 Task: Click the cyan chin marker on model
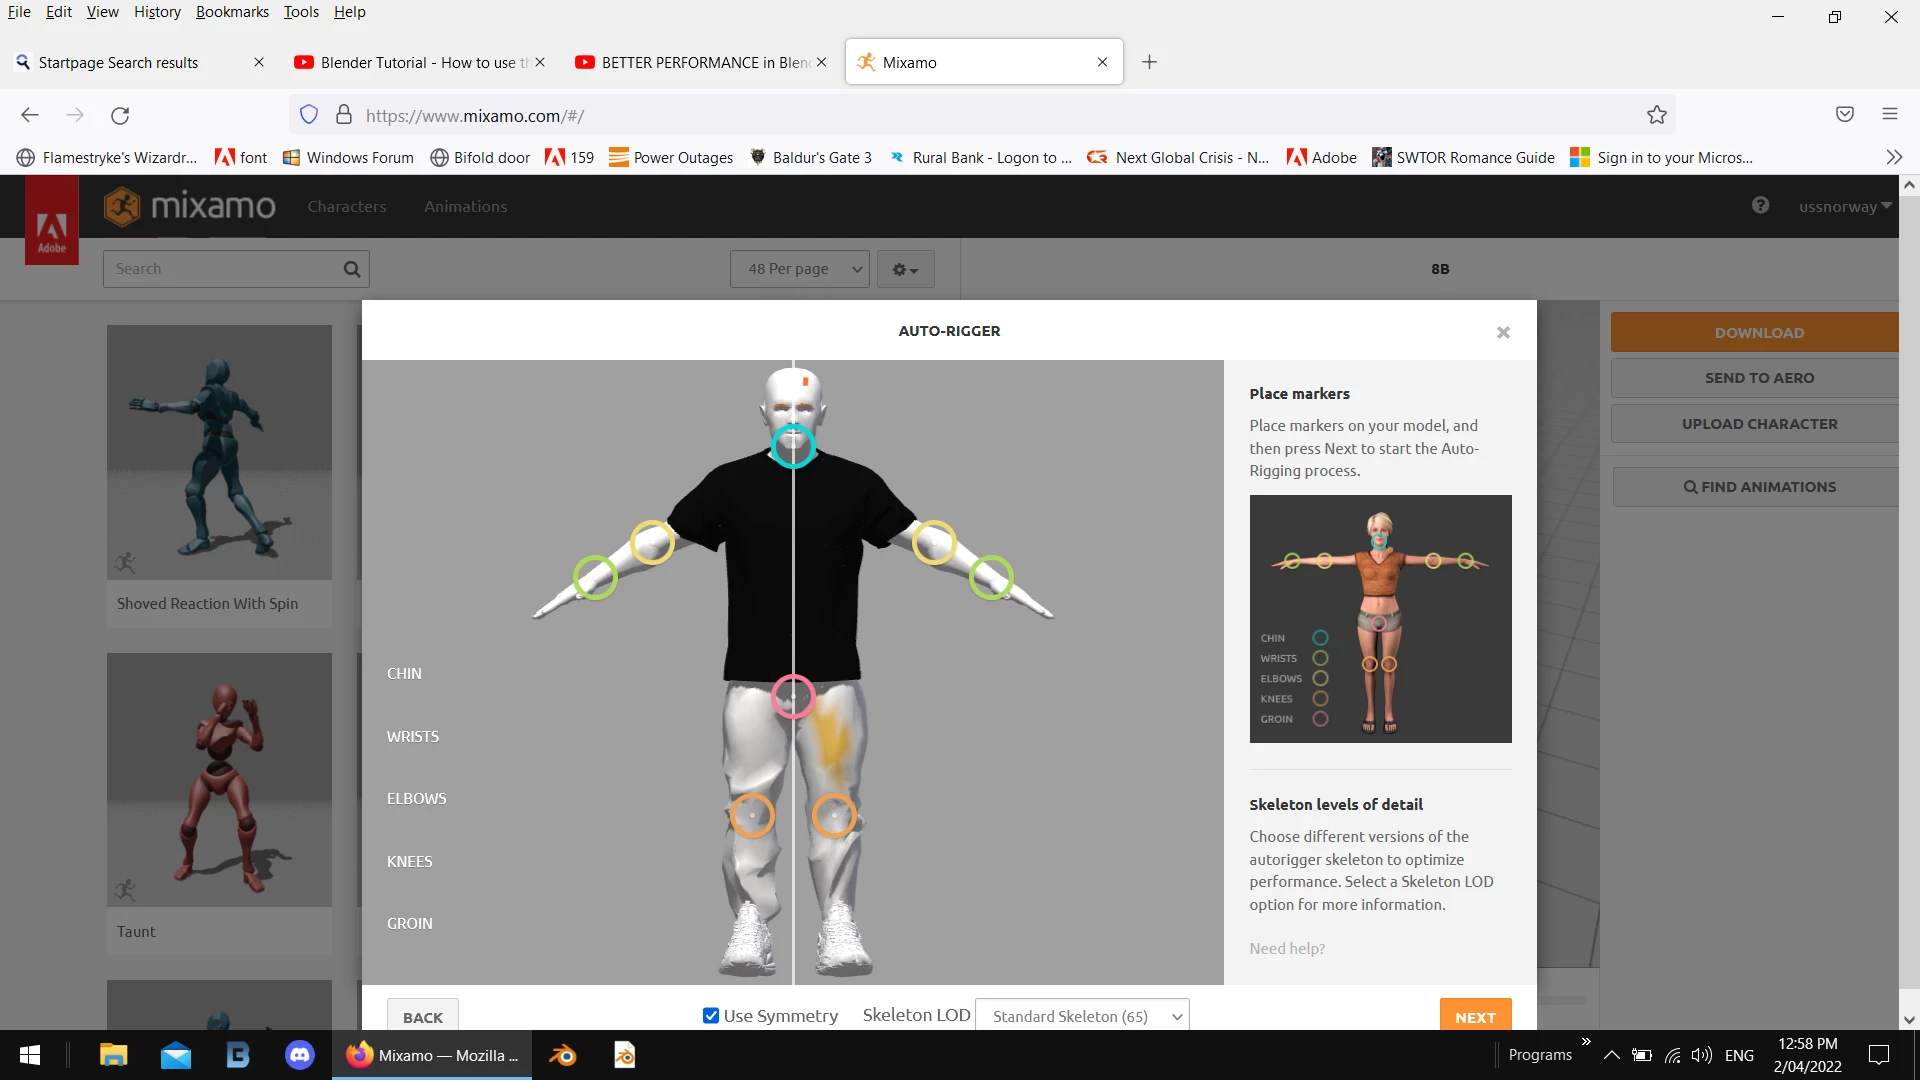[x=793, y=445]
